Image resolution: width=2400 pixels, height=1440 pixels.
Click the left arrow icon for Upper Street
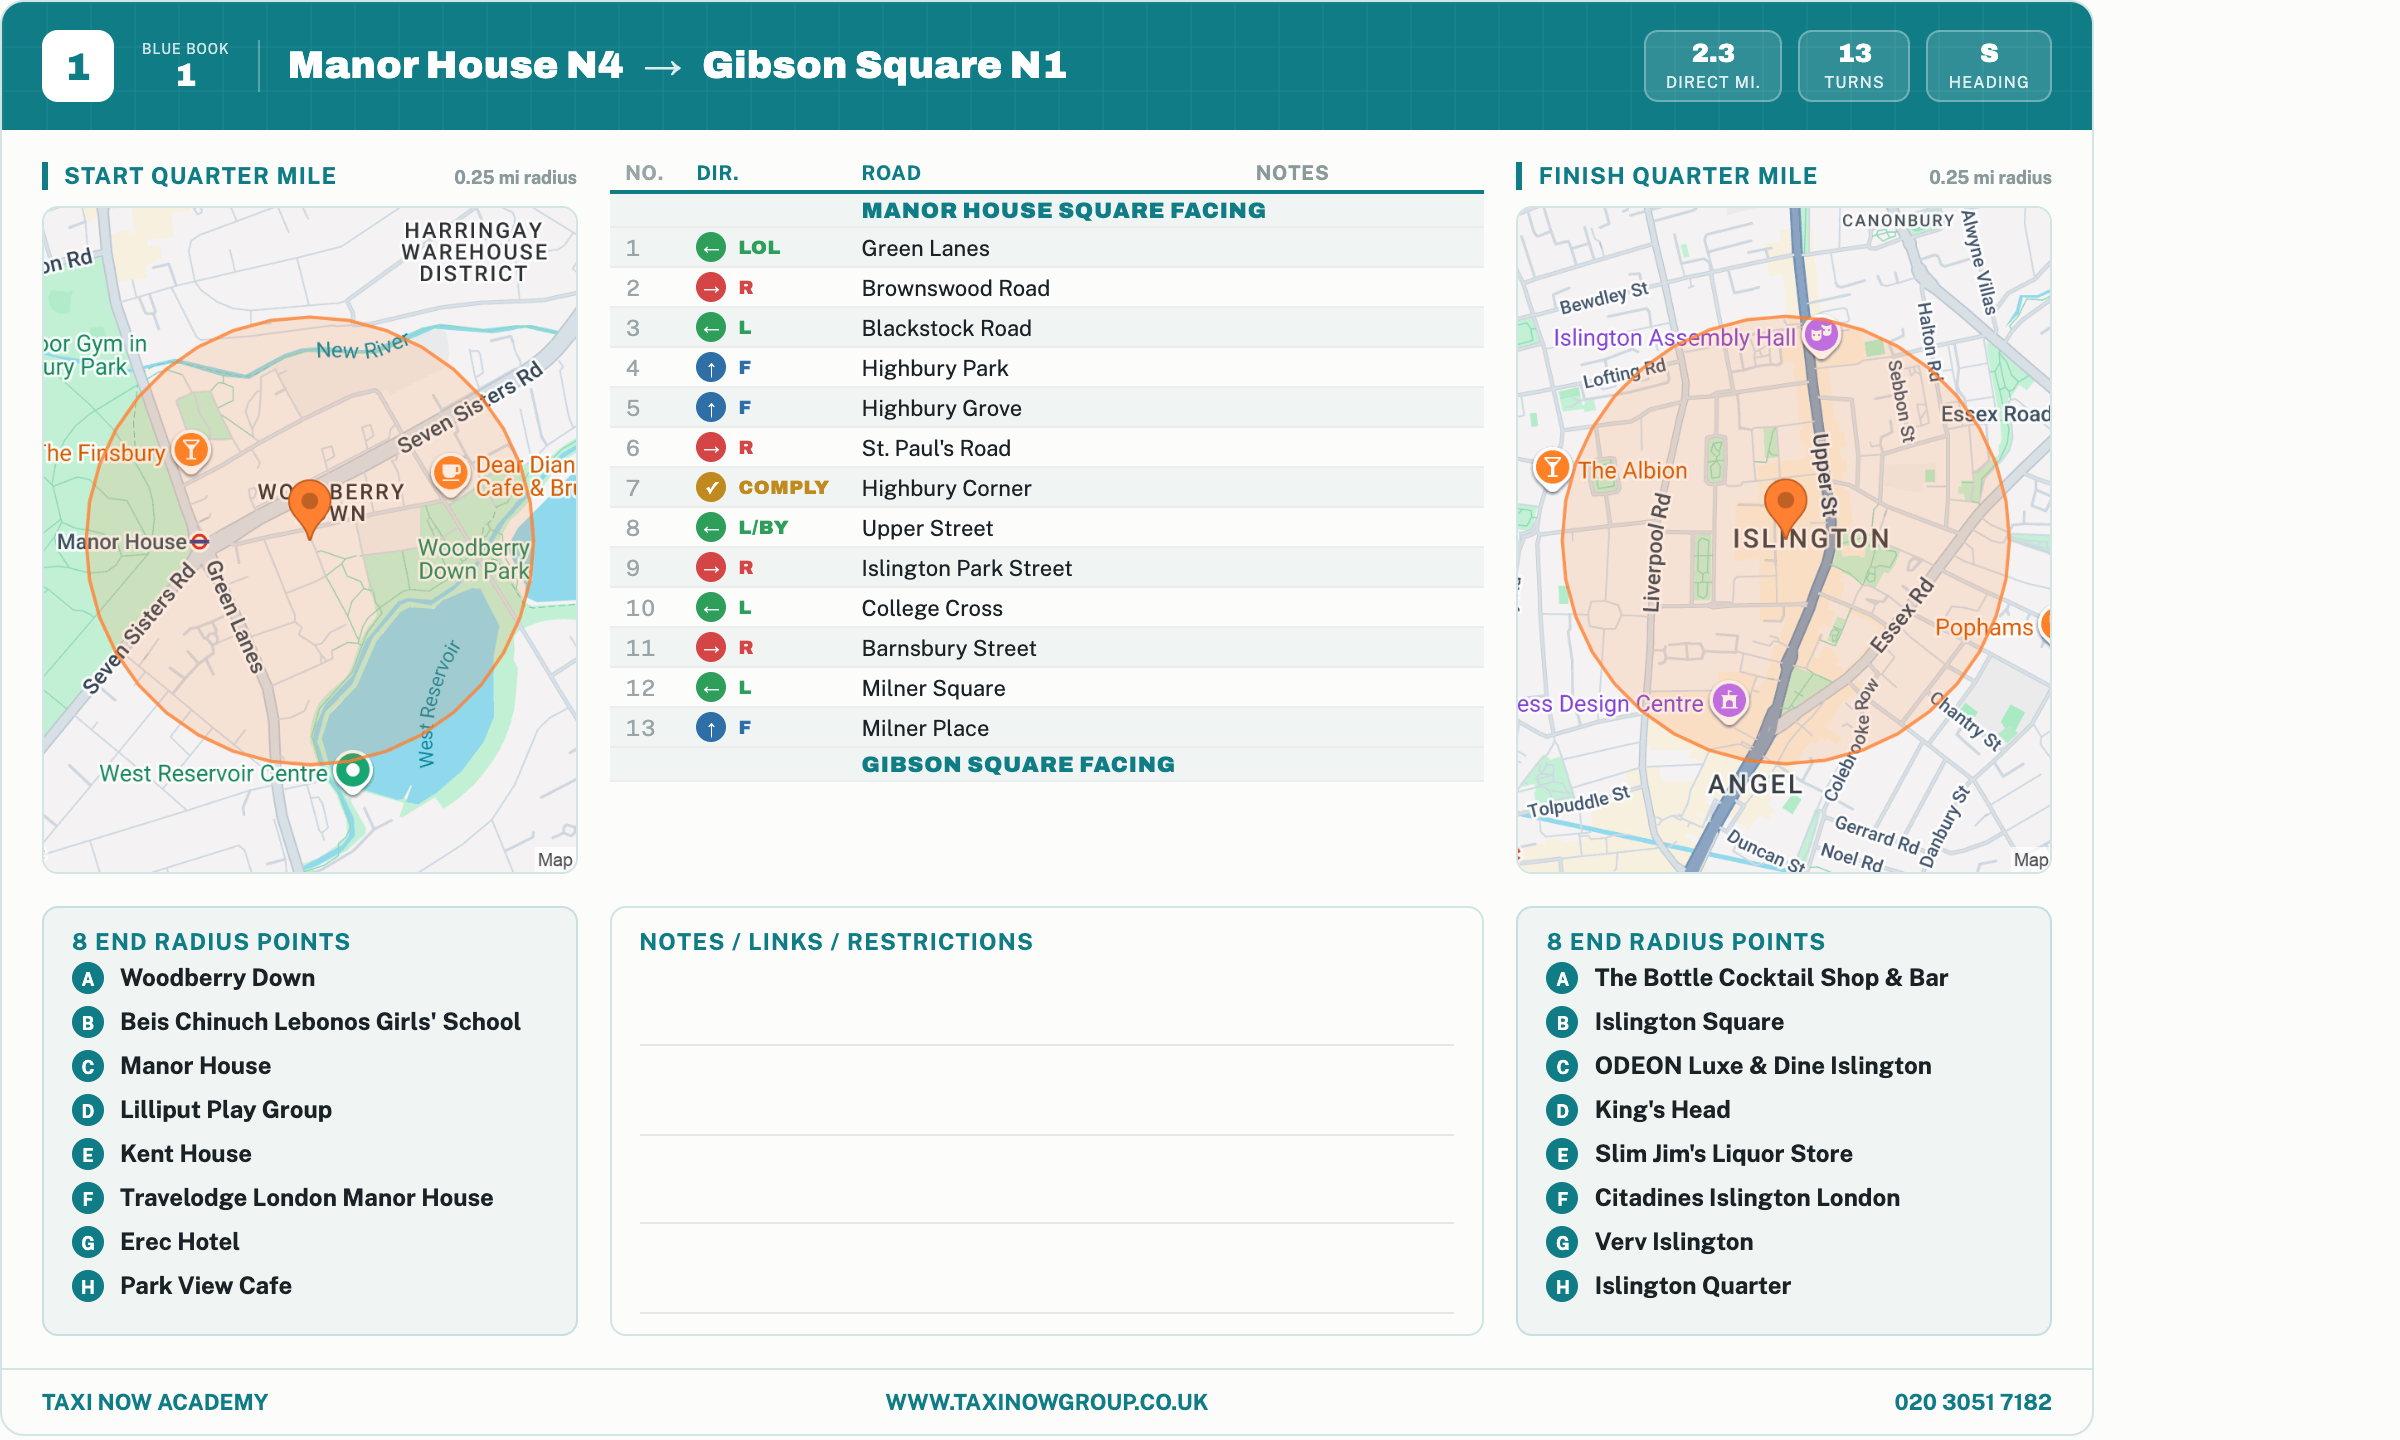[710, 528]
